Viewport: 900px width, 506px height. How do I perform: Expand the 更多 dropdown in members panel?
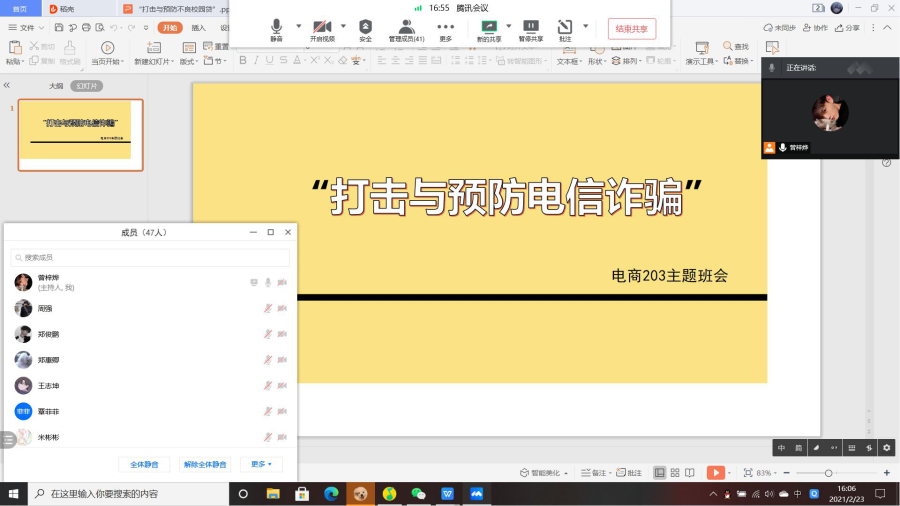(261, 464)
